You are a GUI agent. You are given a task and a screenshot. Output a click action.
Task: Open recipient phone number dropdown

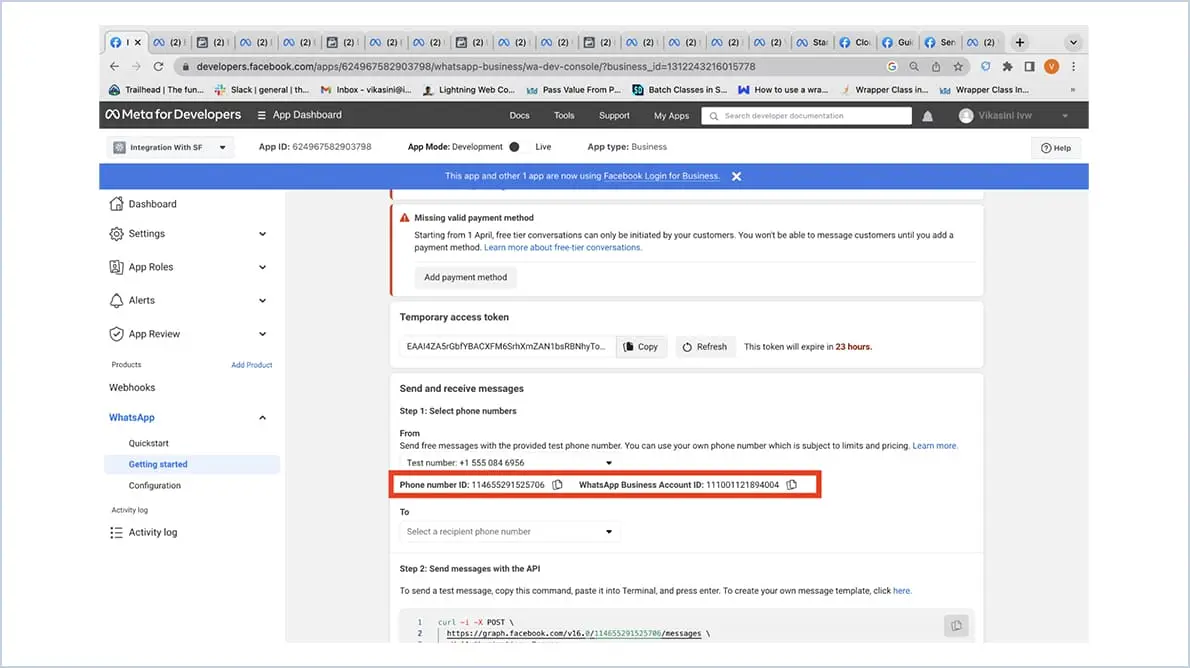click(509, 531)
